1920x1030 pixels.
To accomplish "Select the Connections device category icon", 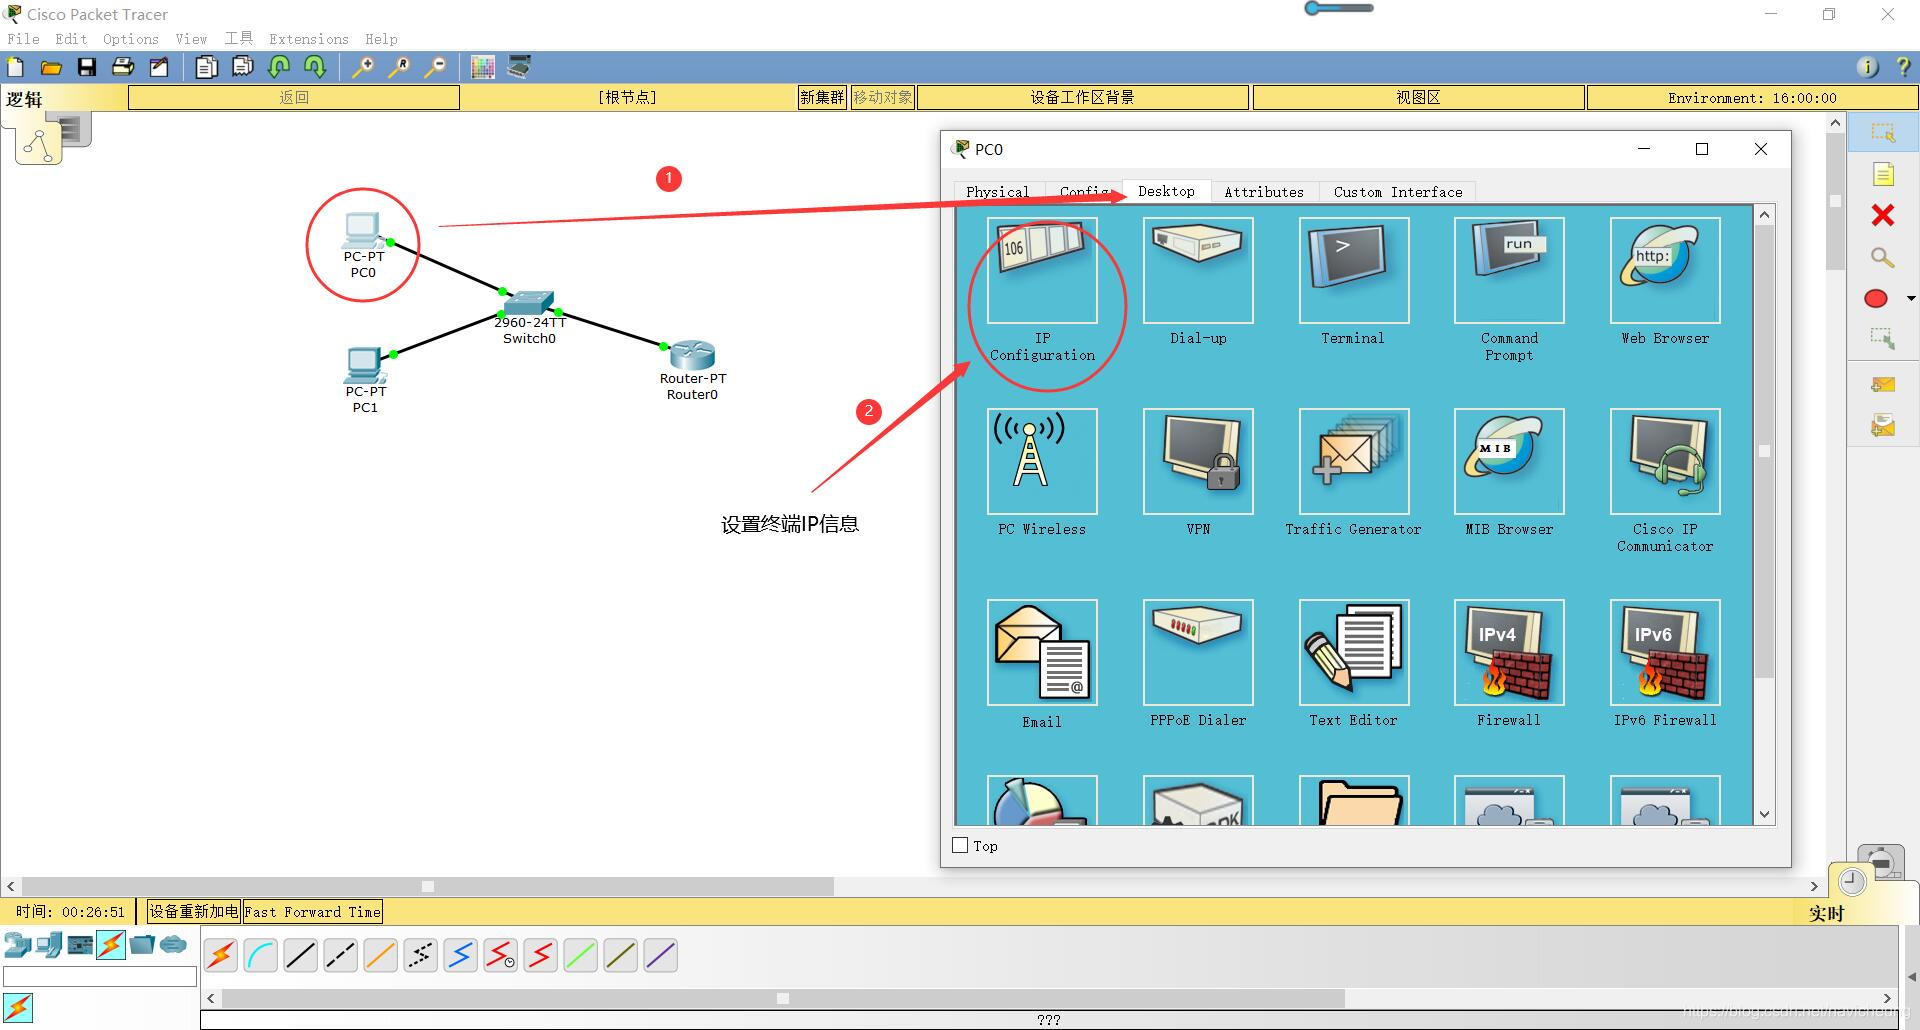I will click(111, 945).
